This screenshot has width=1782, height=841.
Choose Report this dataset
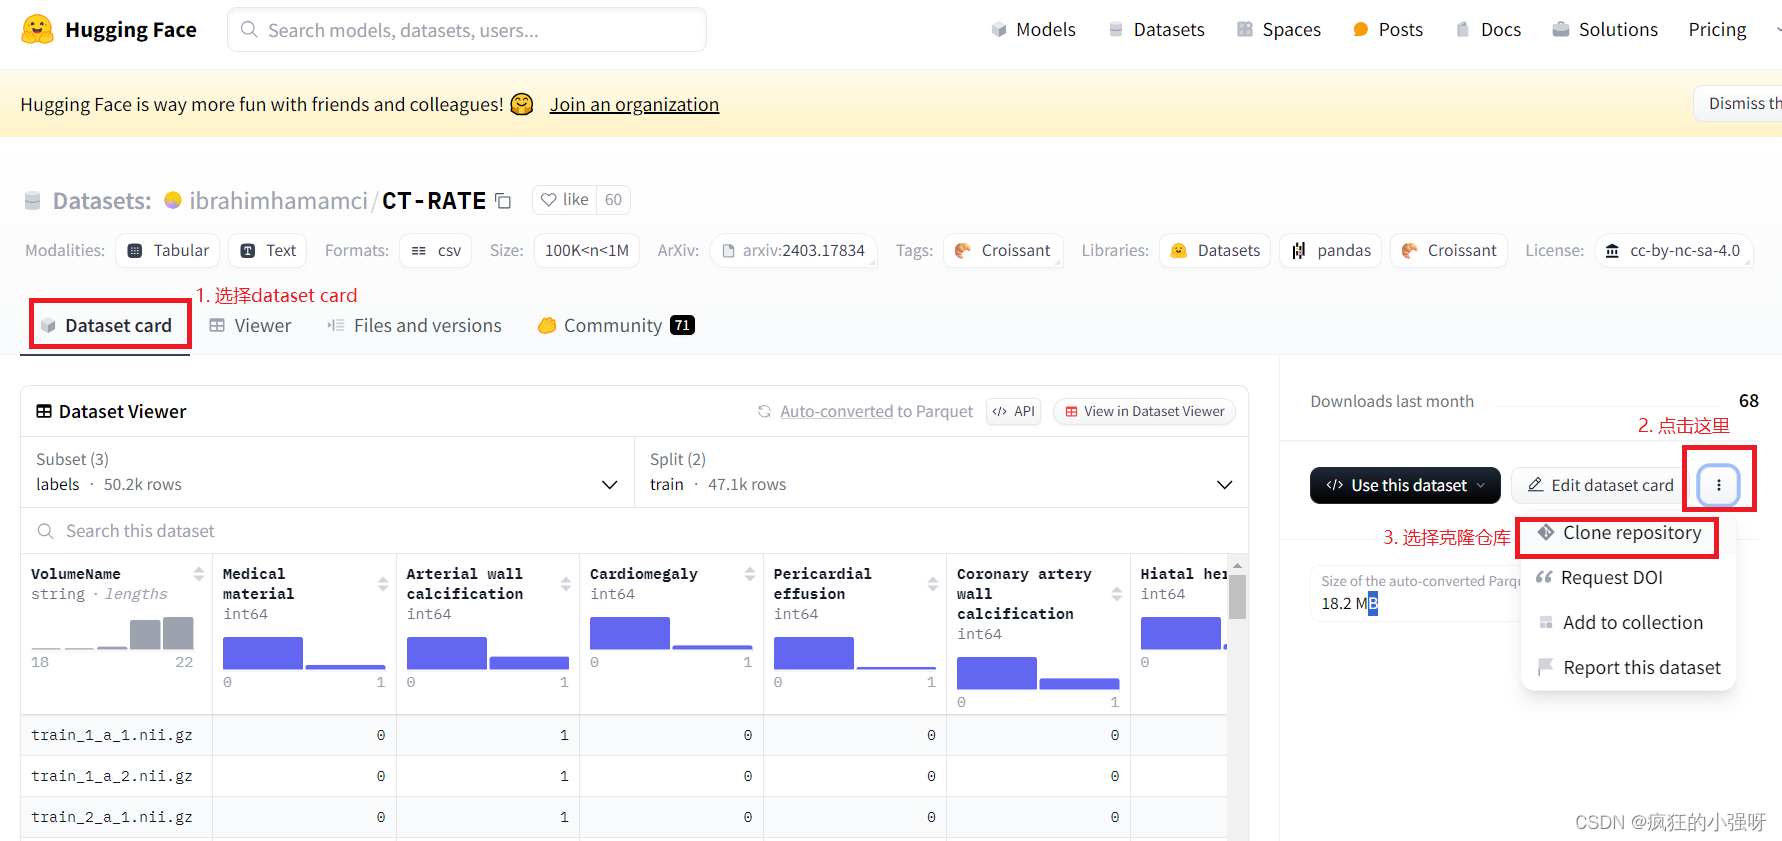tap(1628, 668)
